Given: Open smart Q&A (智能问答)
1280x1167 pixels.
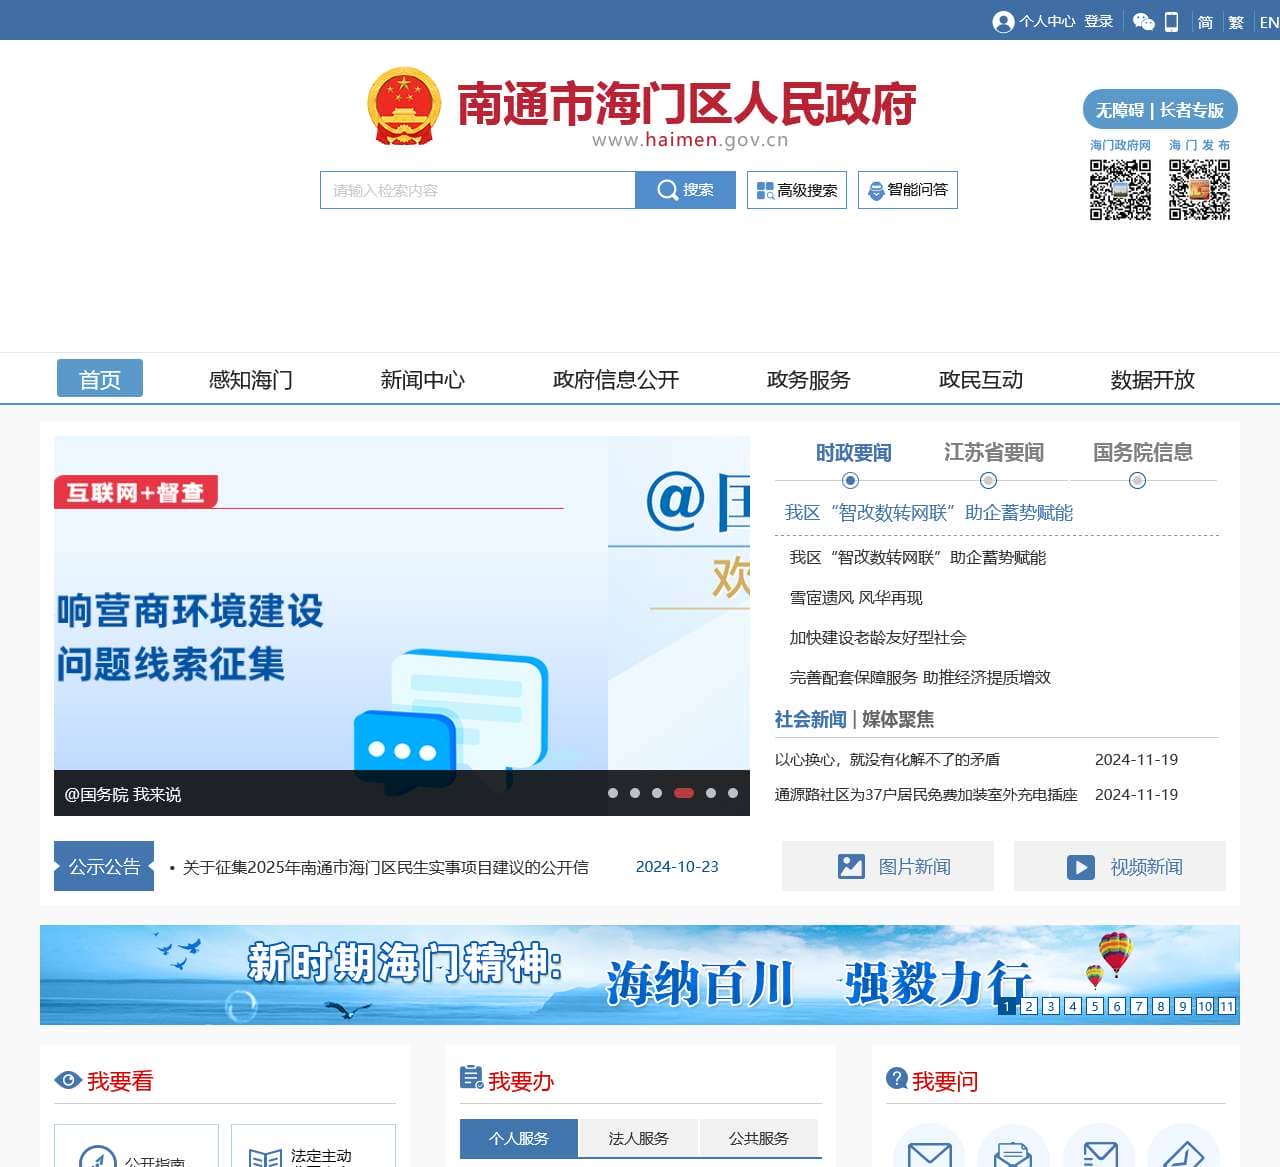Looking at the screenshot, I should [908, 190].
